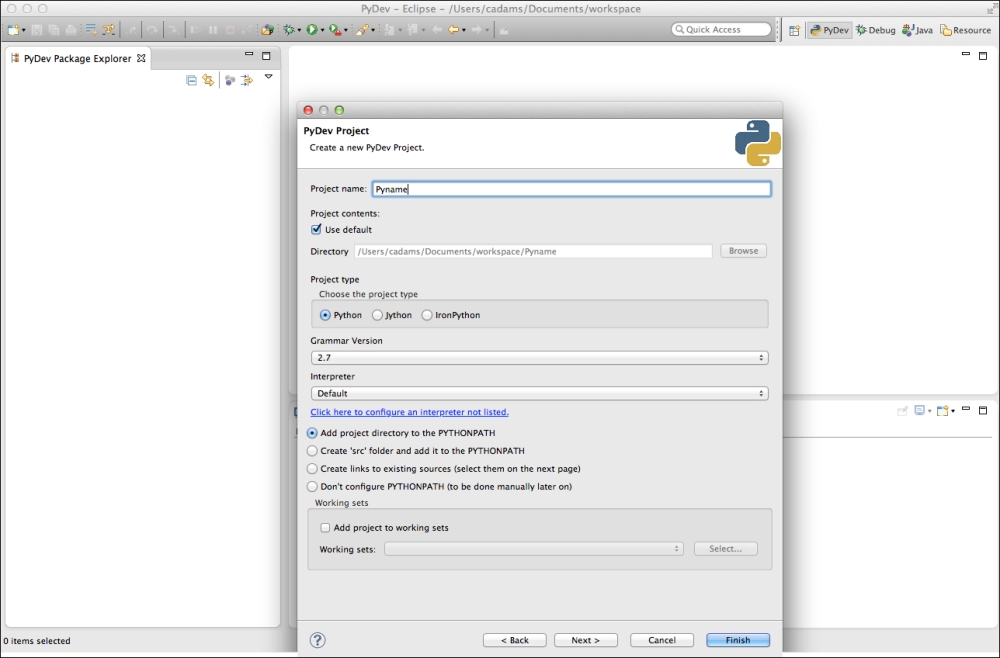Maximize the PyDev Package Explorer panel
Screen dimensions: 1000x658
pyautogui.click(x=266, y=56)
